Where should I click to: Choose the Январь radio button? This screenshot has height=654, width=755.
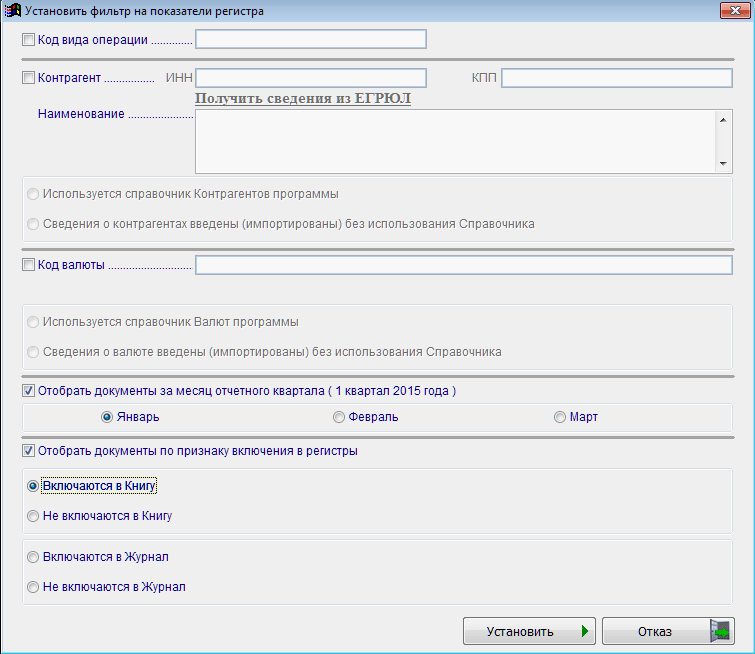pyautogui.click(x=107, y=417)
